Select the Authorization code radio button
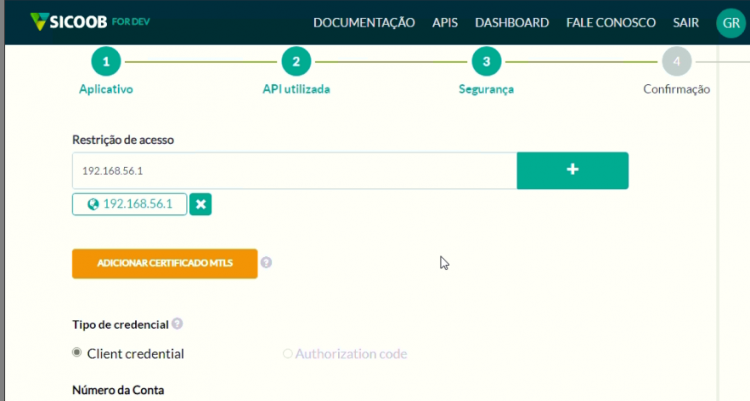Screen dimensions: 750x401 (287, 354)
